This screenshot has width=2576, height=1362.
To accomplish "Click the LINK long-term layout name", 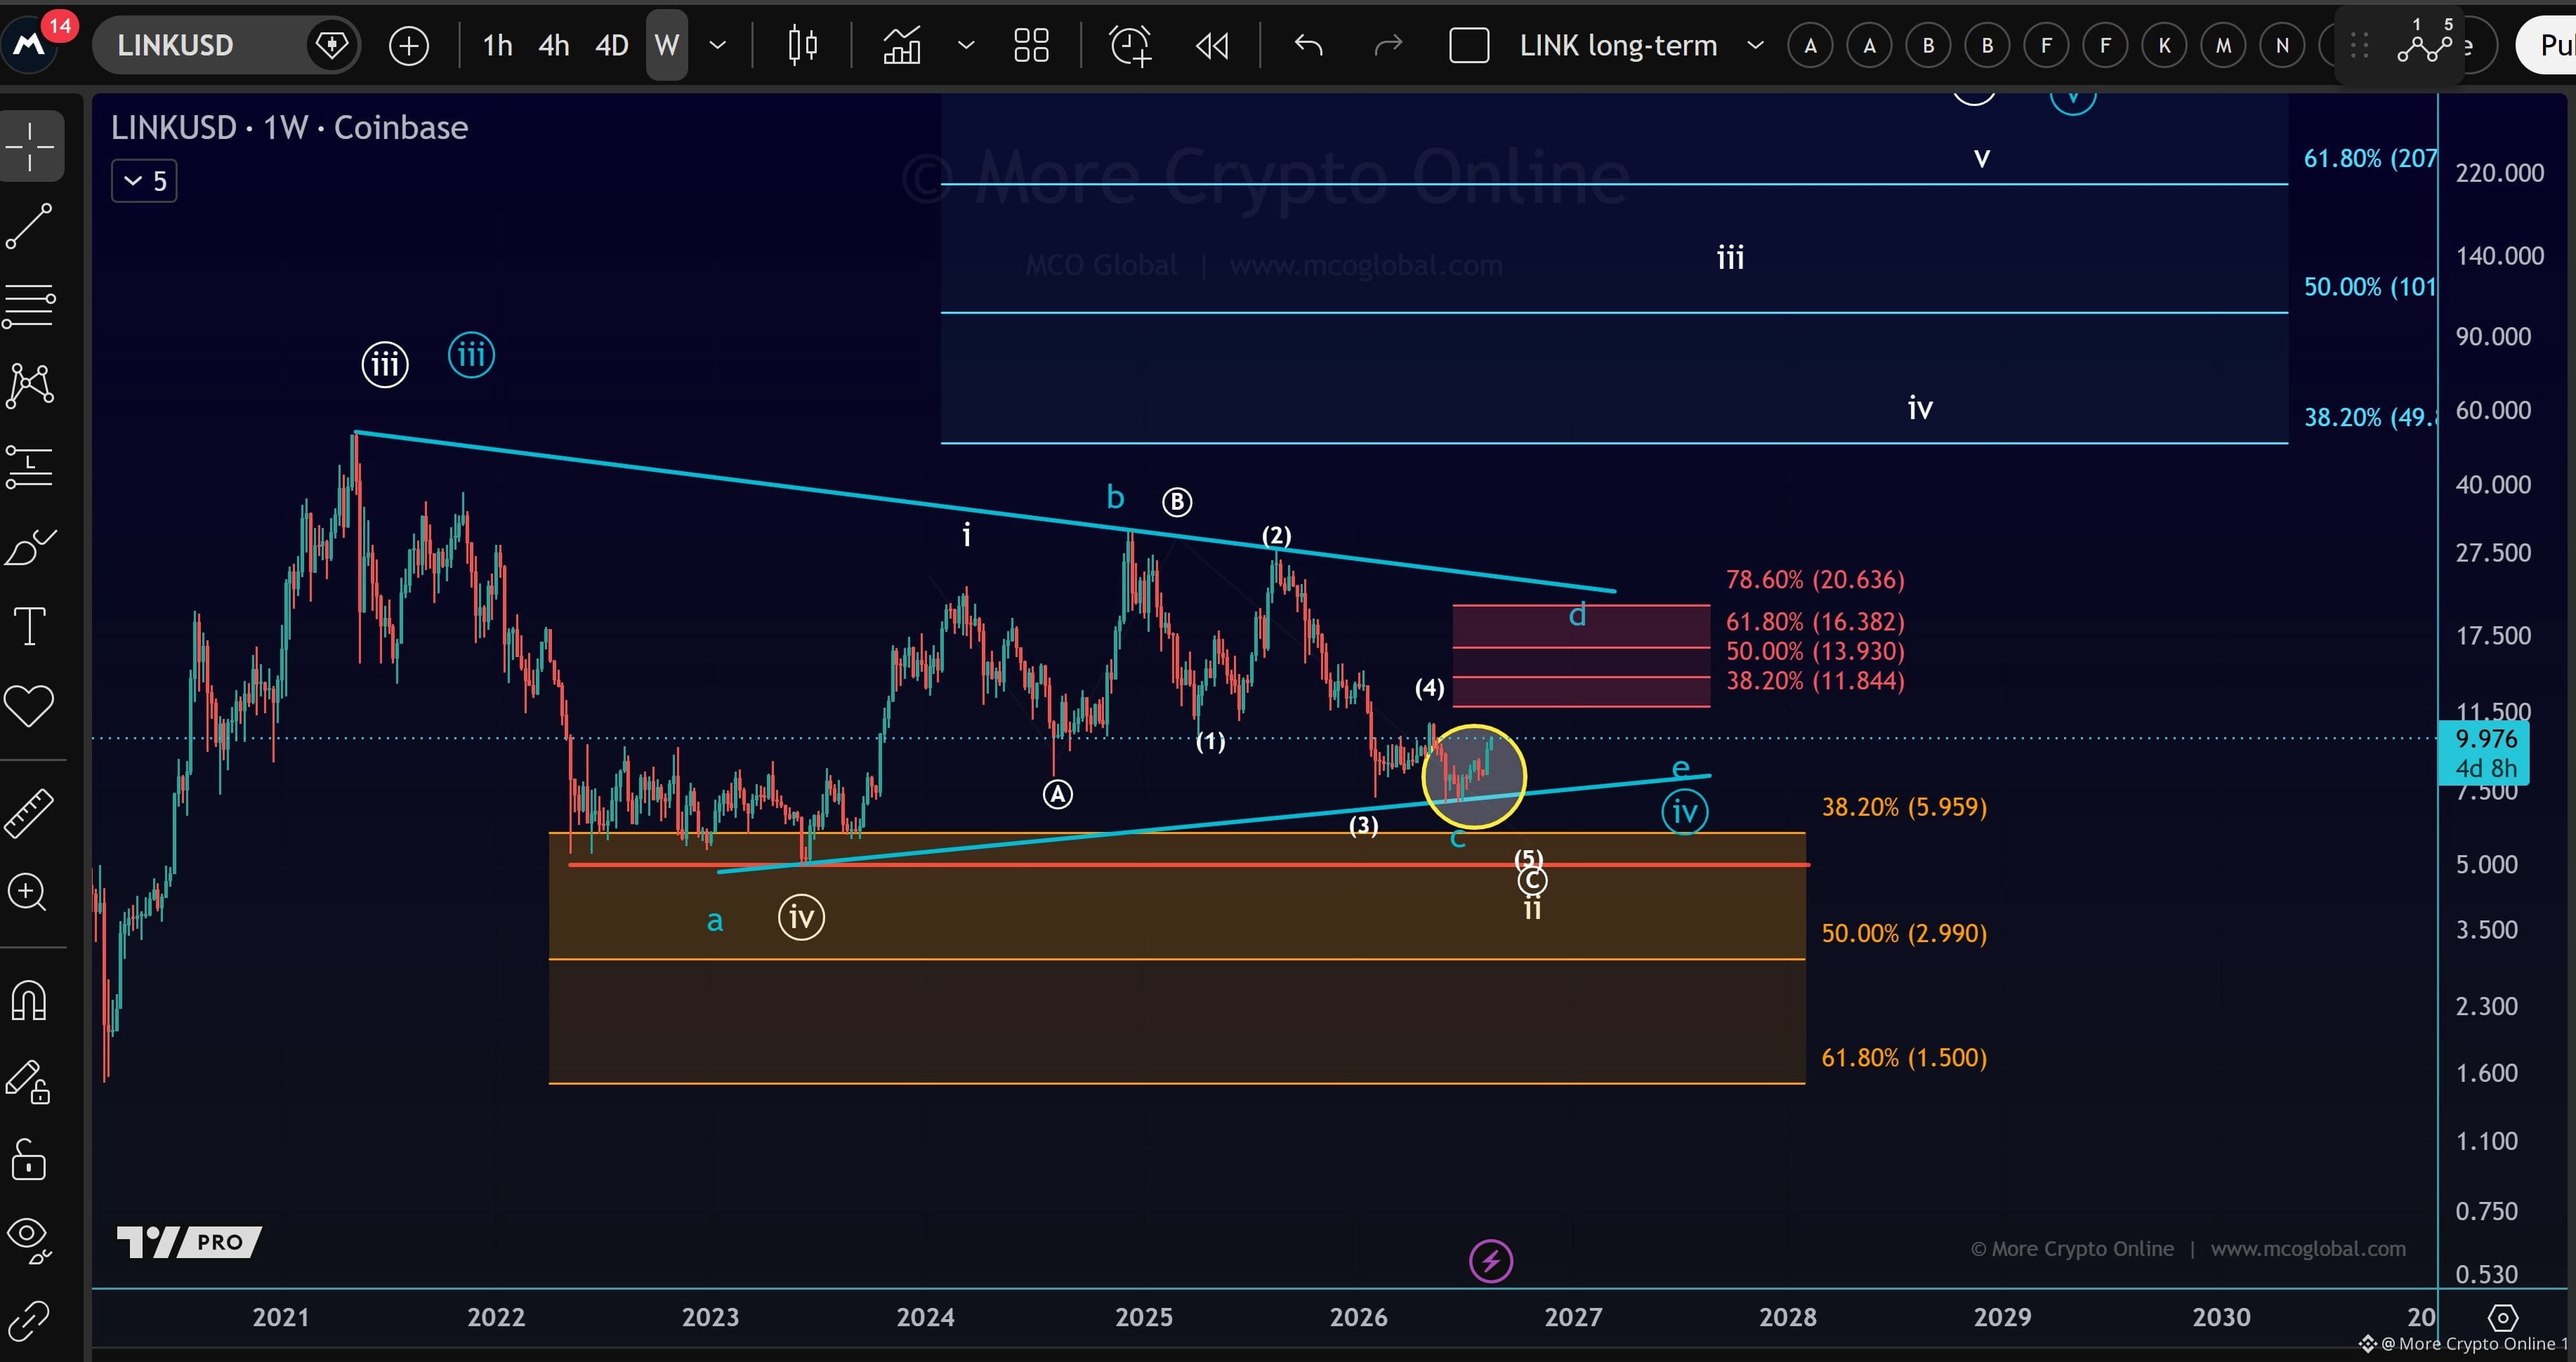I will pyautogui.click(x=1618, y=46).
